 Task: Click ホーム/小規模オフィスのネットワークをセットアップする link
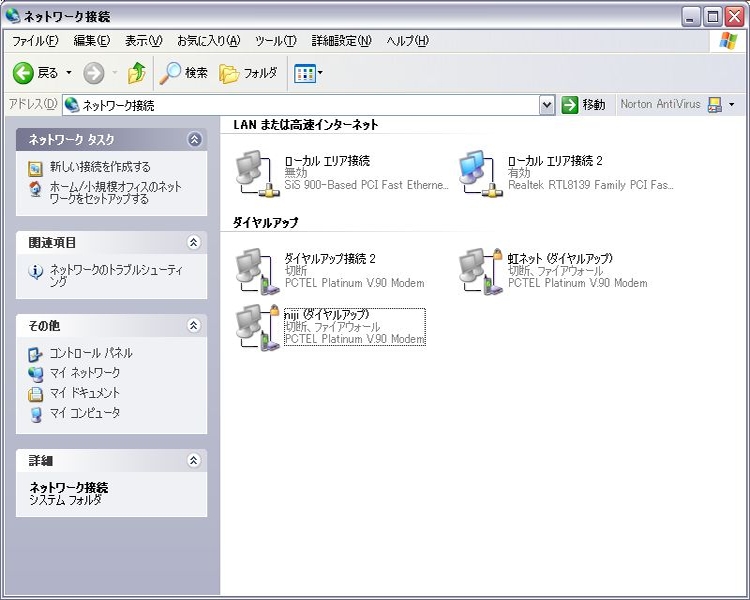tap(115, 192)
